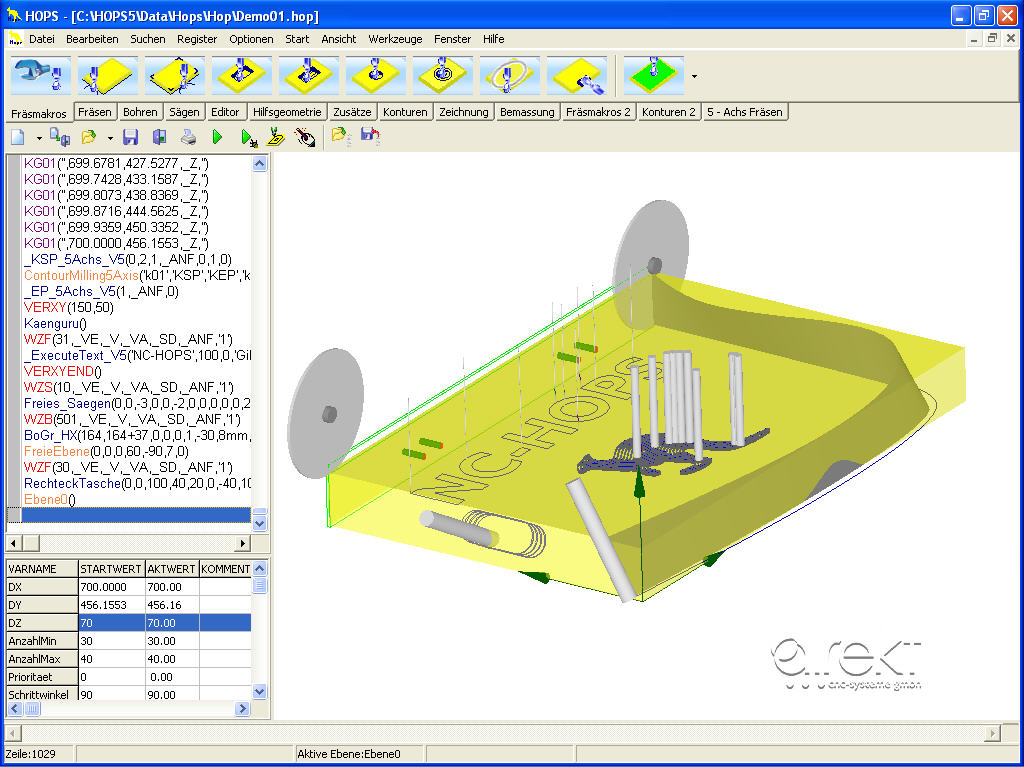
Task: Select the Konturen 2 tab
Action: coord(669,112)
